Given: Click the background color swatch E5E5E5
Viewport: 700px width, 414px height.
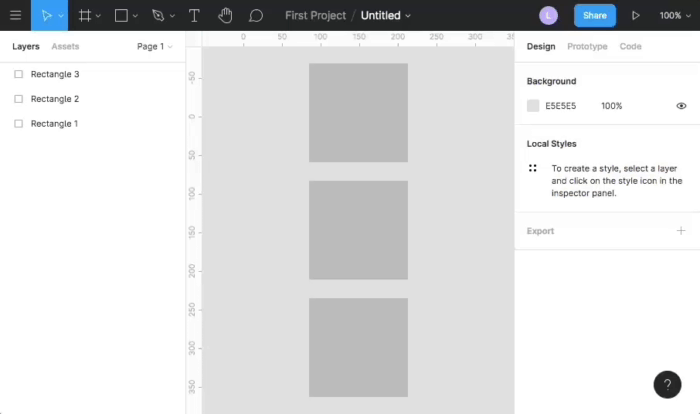Looking at the screenshot, I should coord(533,106).
